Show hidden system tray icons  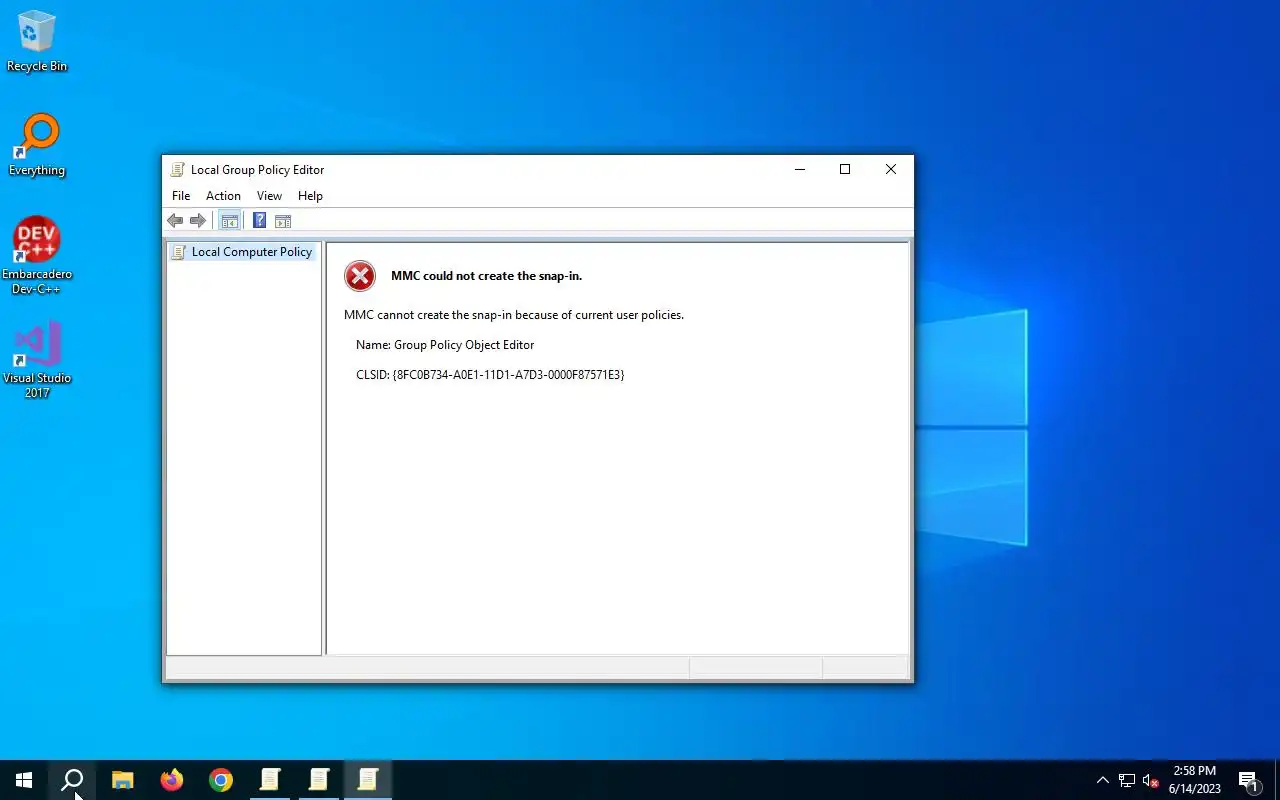[x=1103, y=780]
